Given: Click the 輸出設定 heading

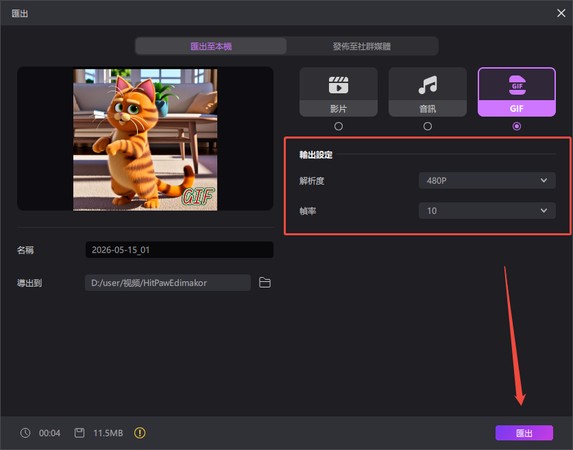Looking at the screenshot, I should 316,155.
